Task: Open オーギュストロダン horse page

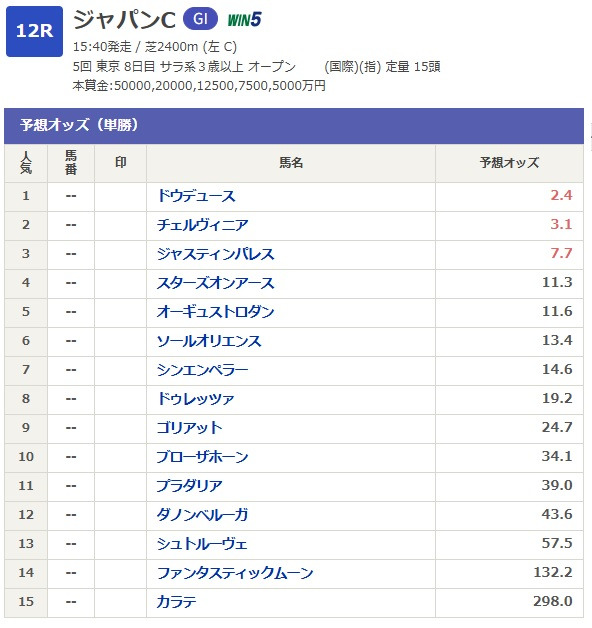Action: pyautogui.click(x=215, y=312)
